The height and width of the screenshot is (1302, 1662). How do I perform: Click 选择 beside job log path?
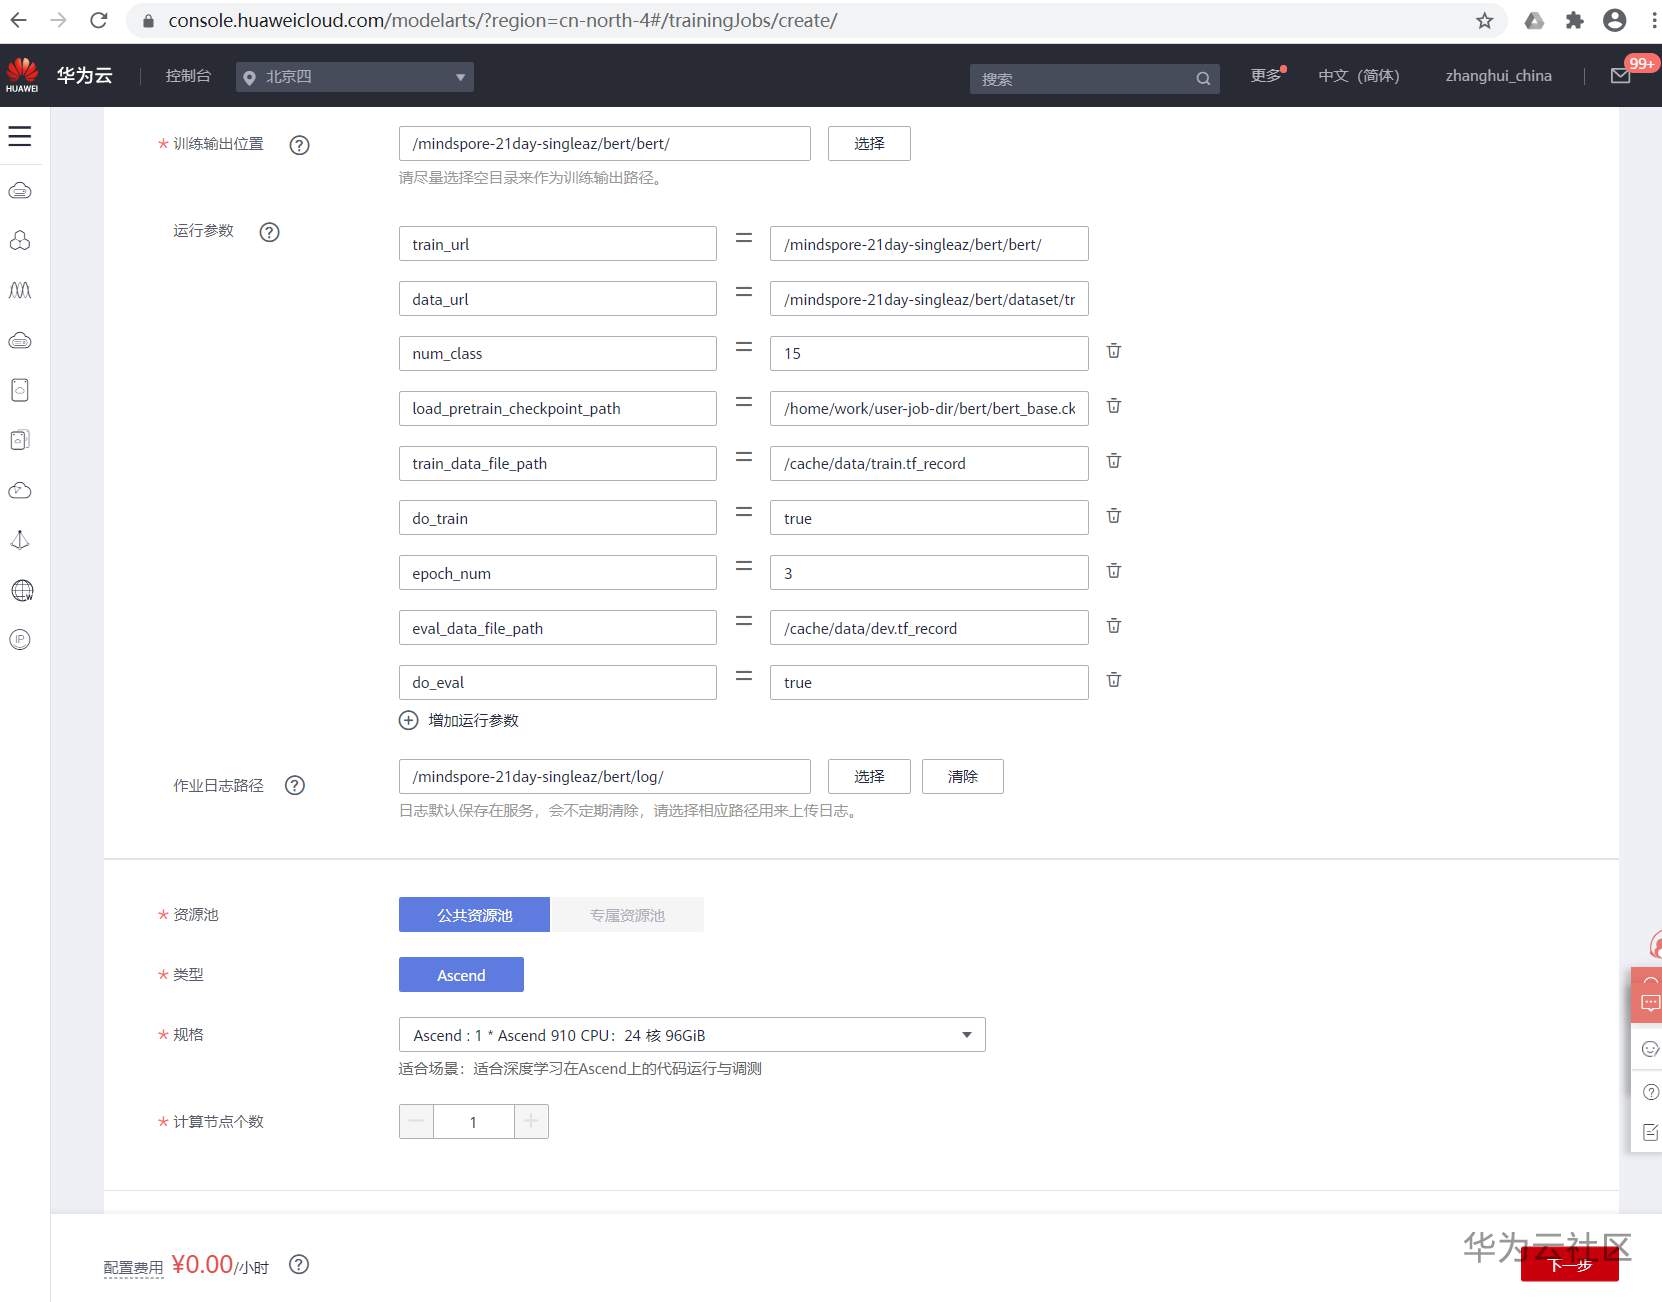coord(869,777)
